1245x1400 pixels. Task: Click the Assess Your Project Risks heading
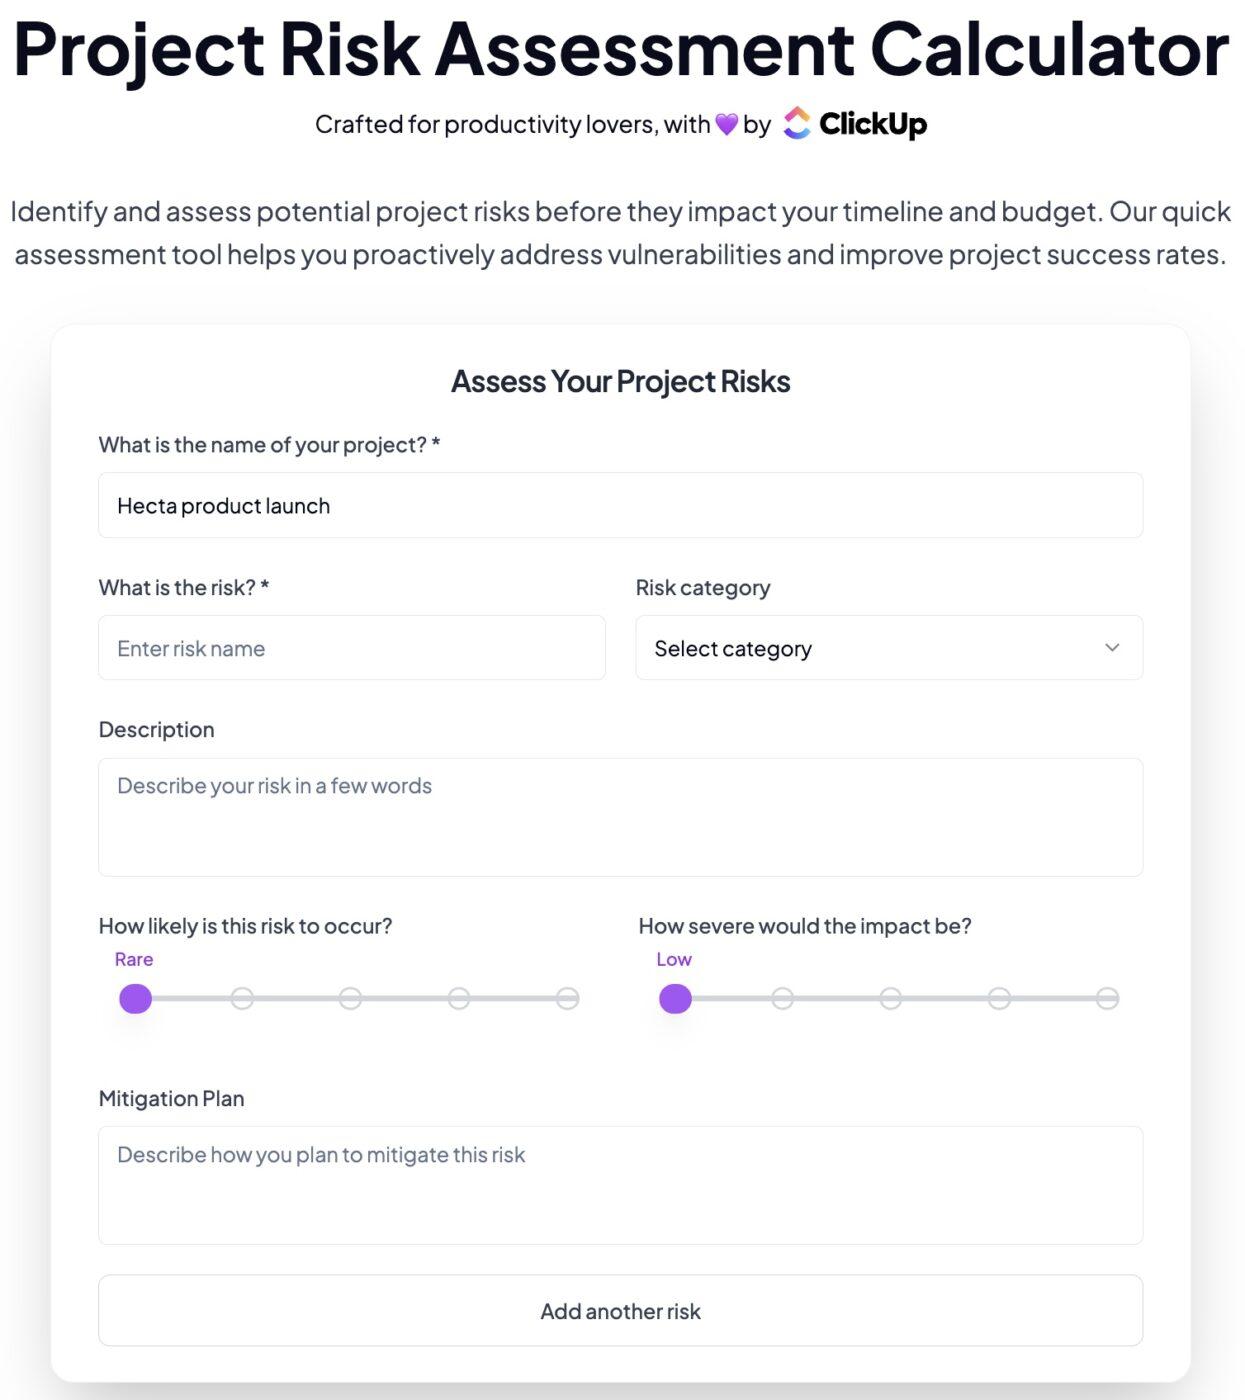tap(620, 381)
